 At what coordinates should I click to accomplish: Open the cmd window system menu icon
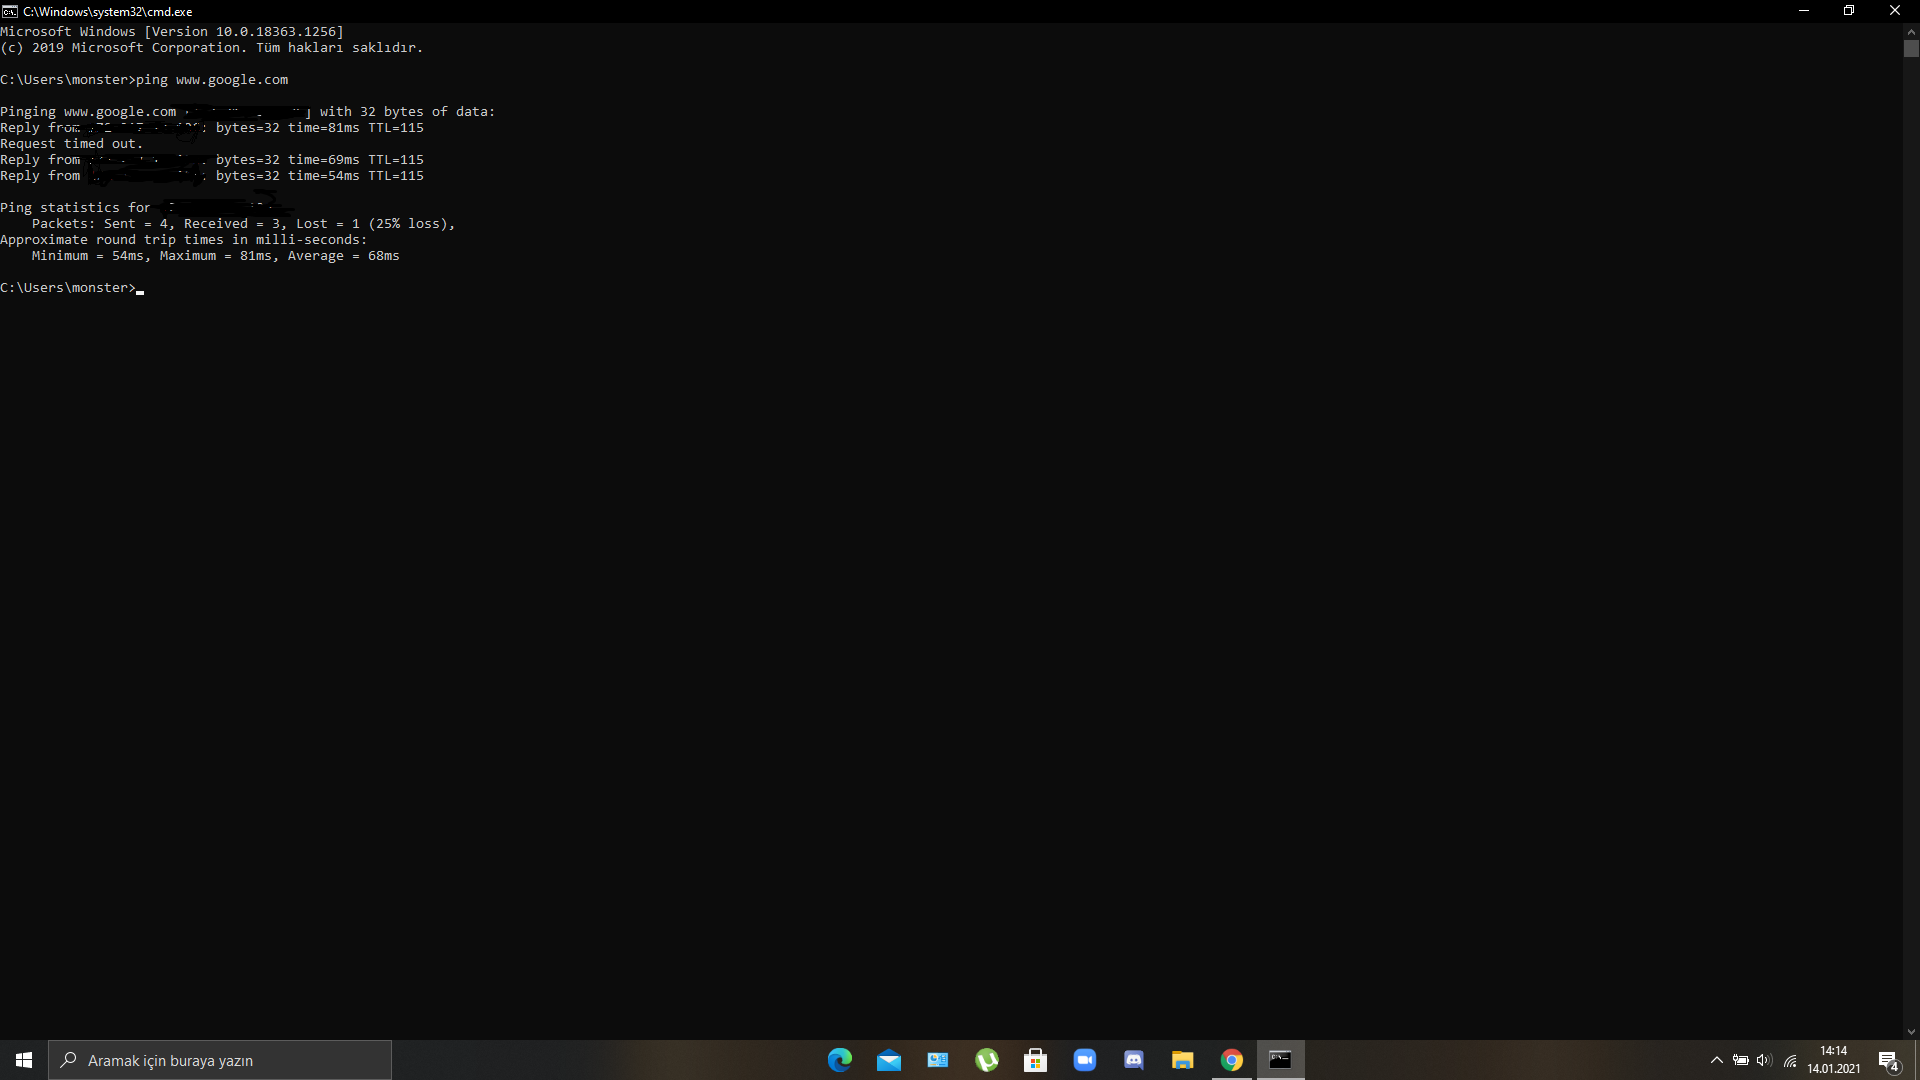pyautogui.click(x=9, y=11)
